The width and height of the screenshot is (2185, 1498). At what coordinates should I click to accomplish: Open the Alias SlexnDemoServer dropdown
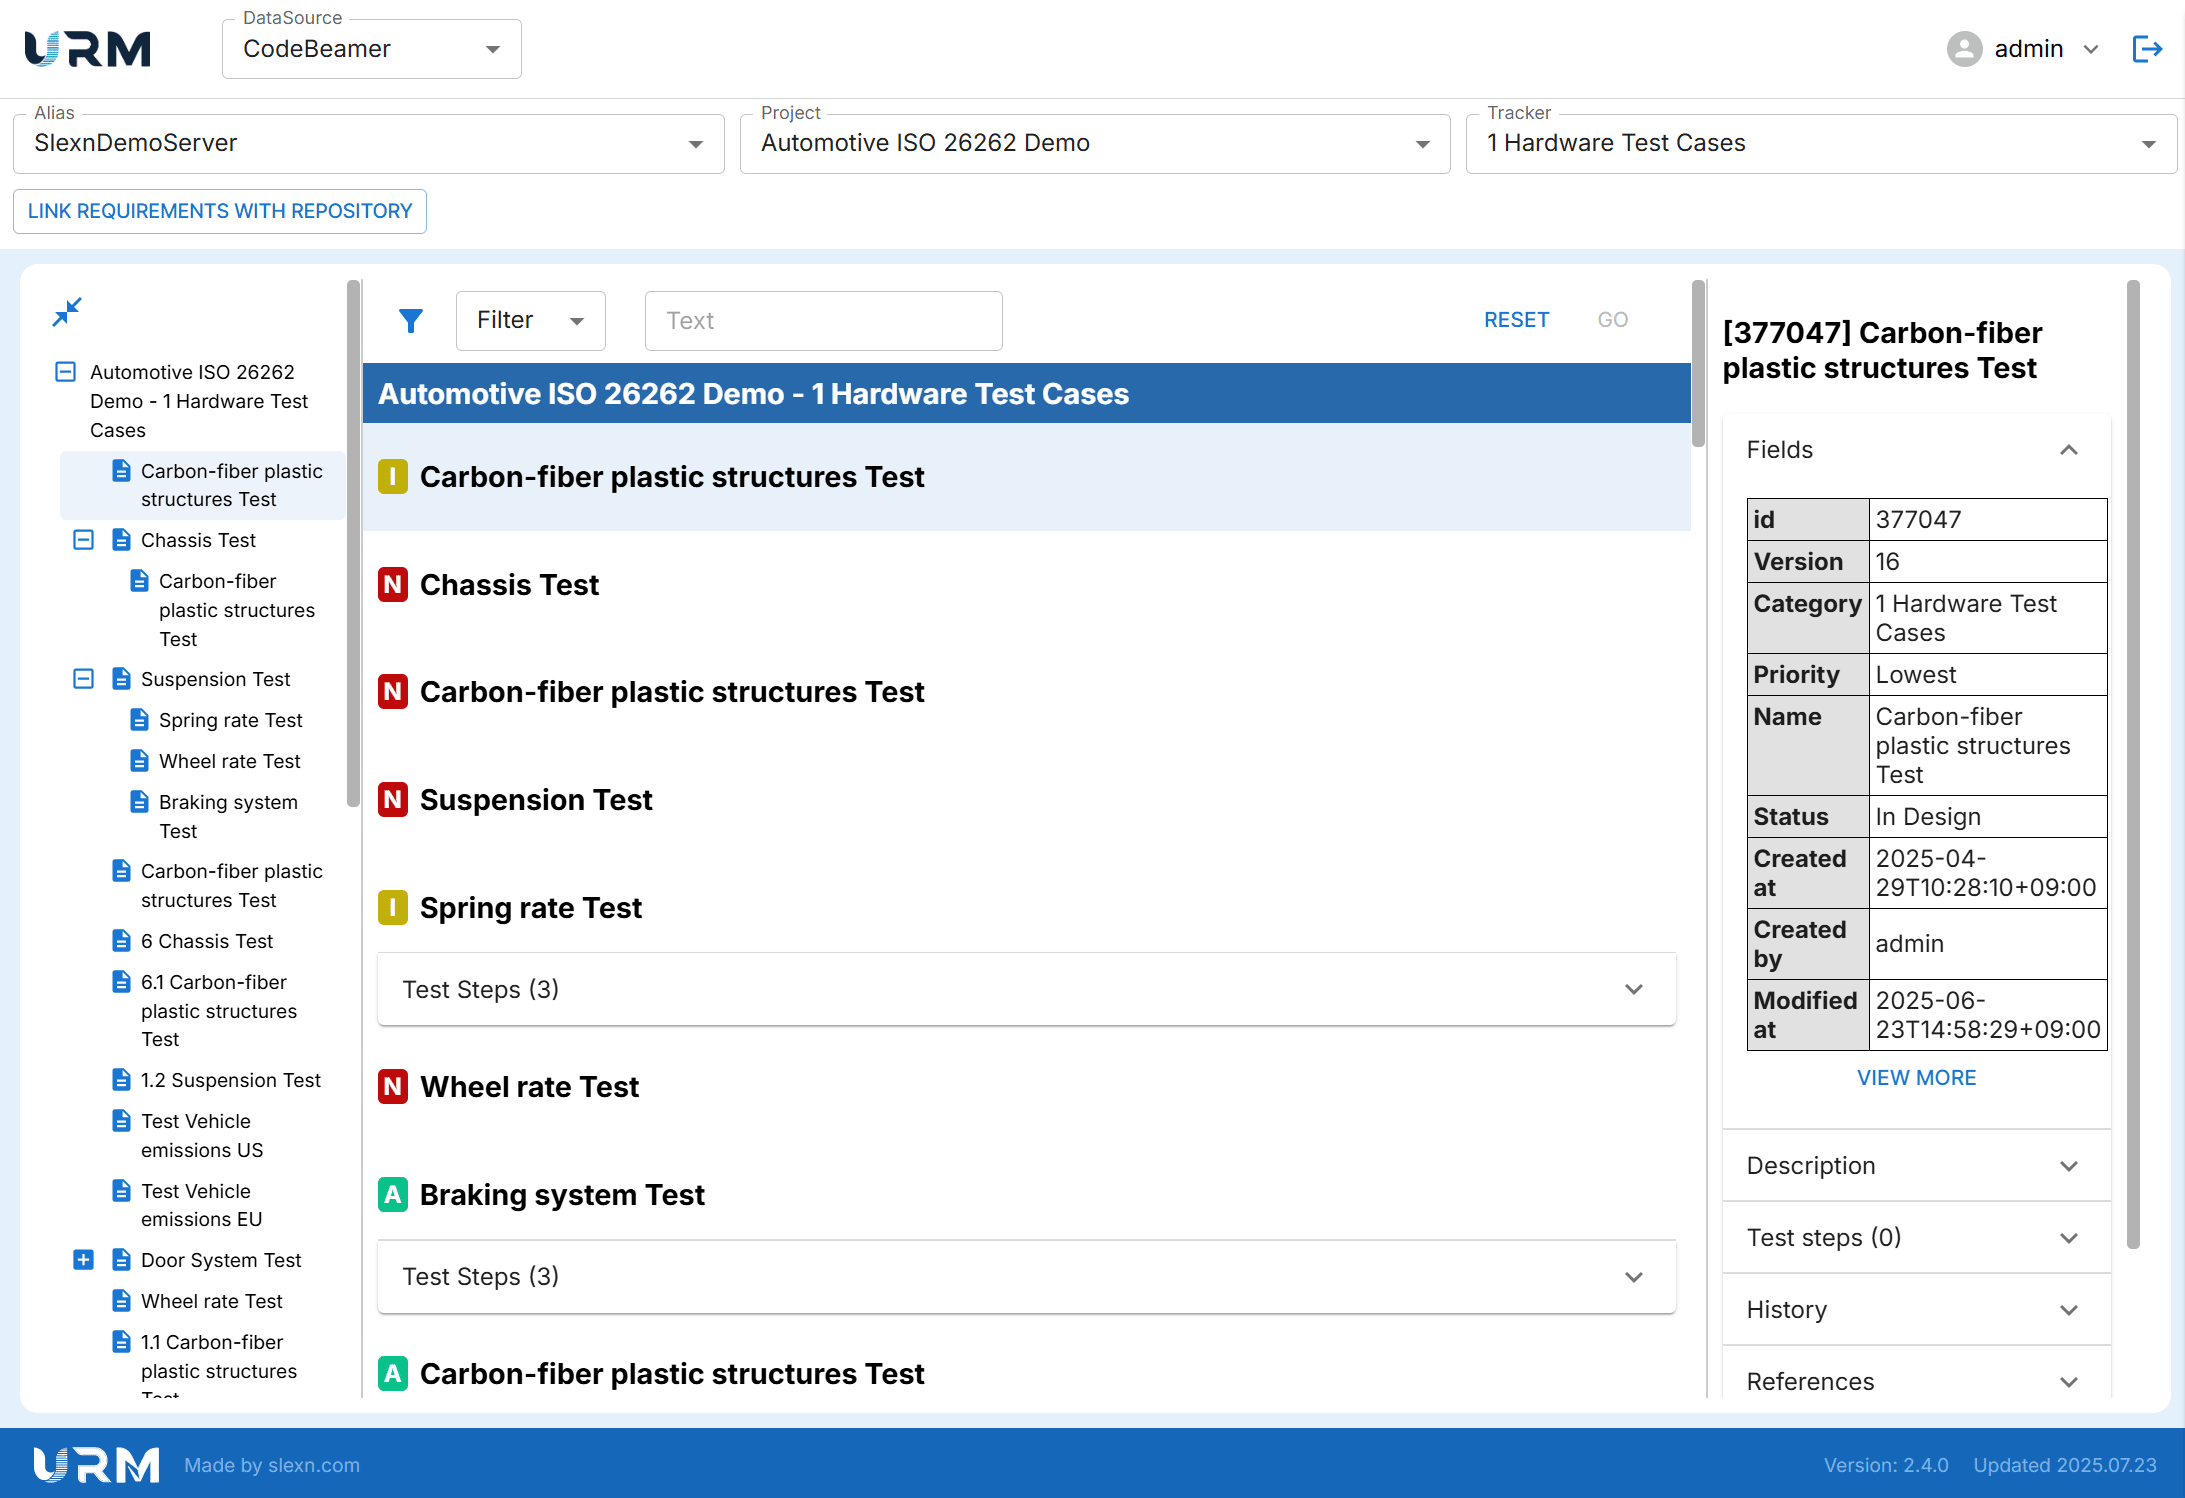click(368, 143)
